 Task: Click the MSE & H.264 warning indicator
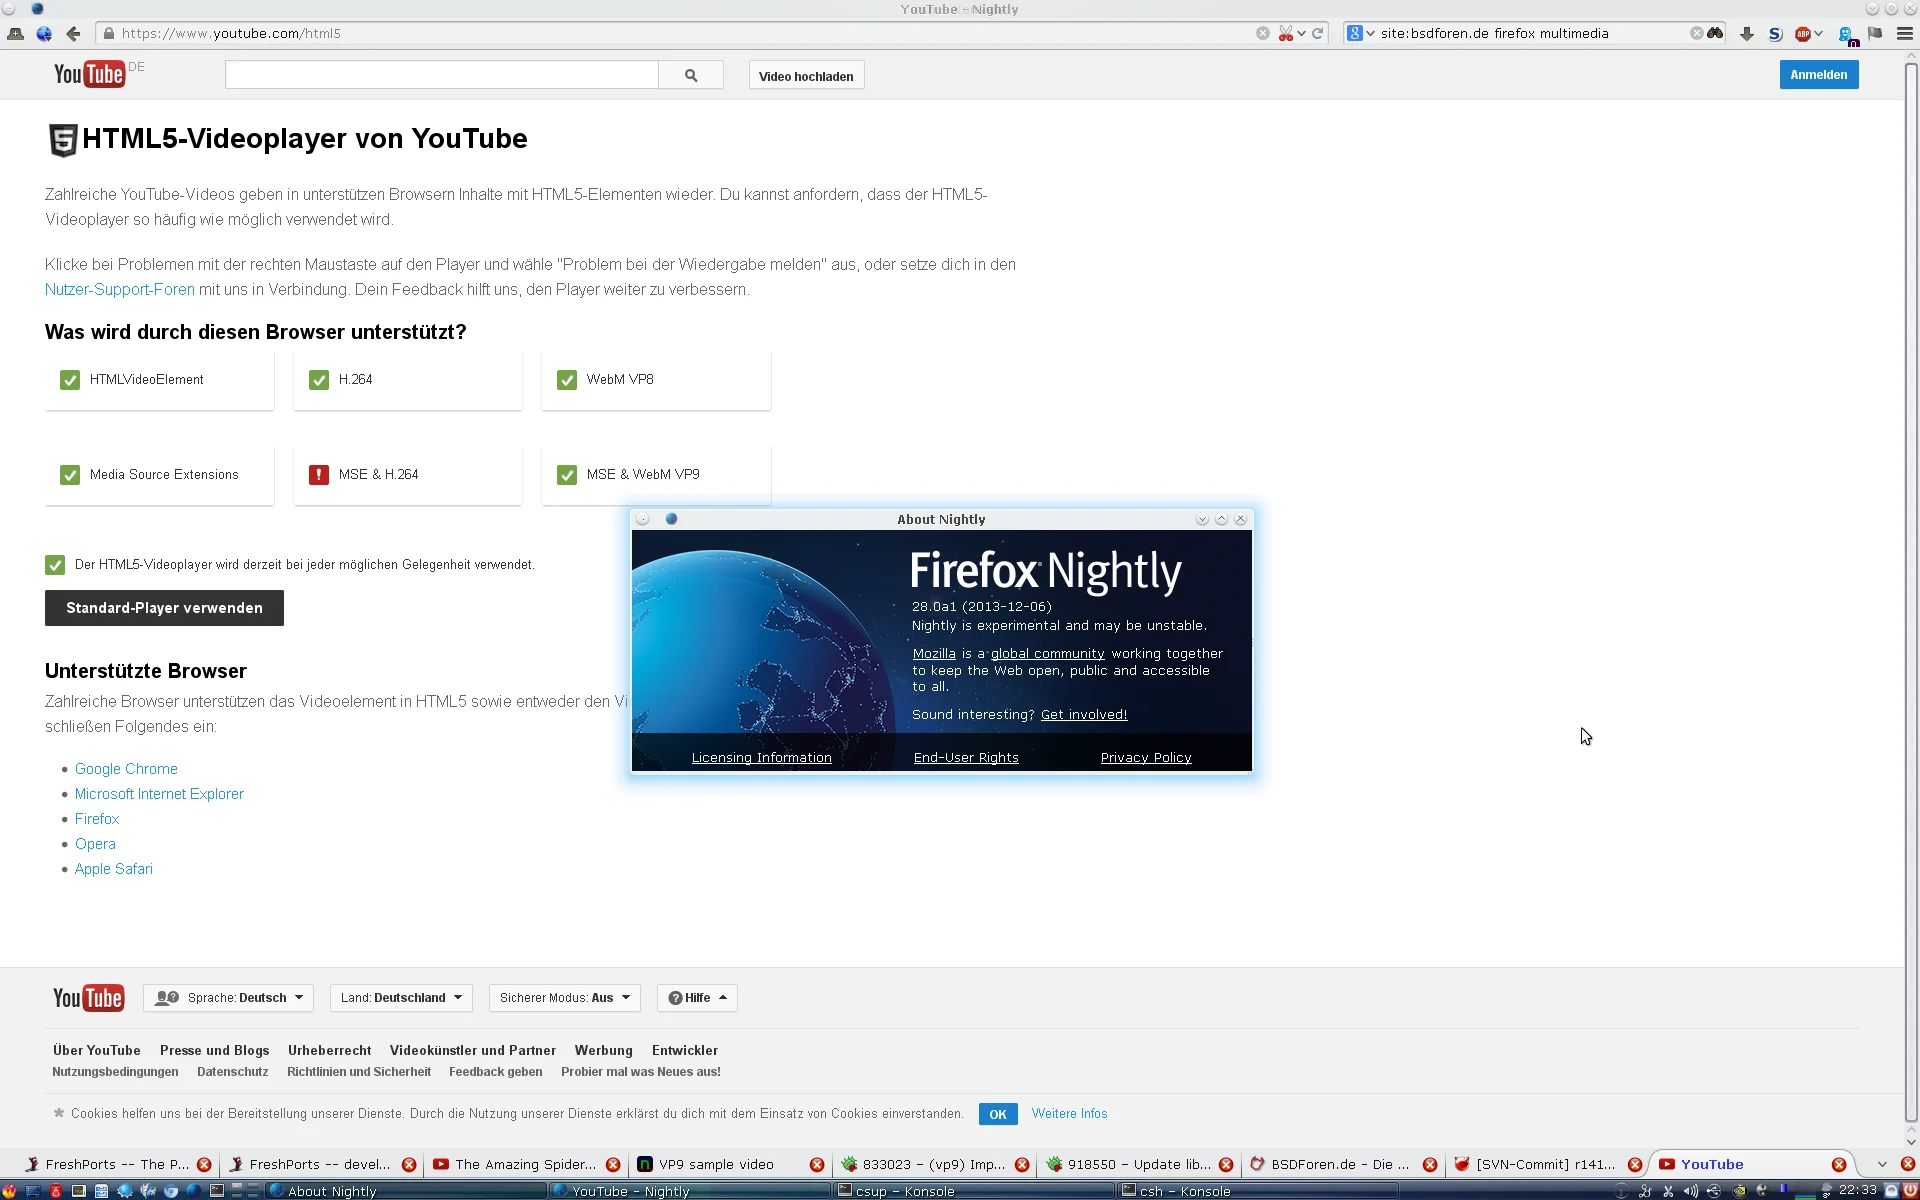[x=319, y=475]
